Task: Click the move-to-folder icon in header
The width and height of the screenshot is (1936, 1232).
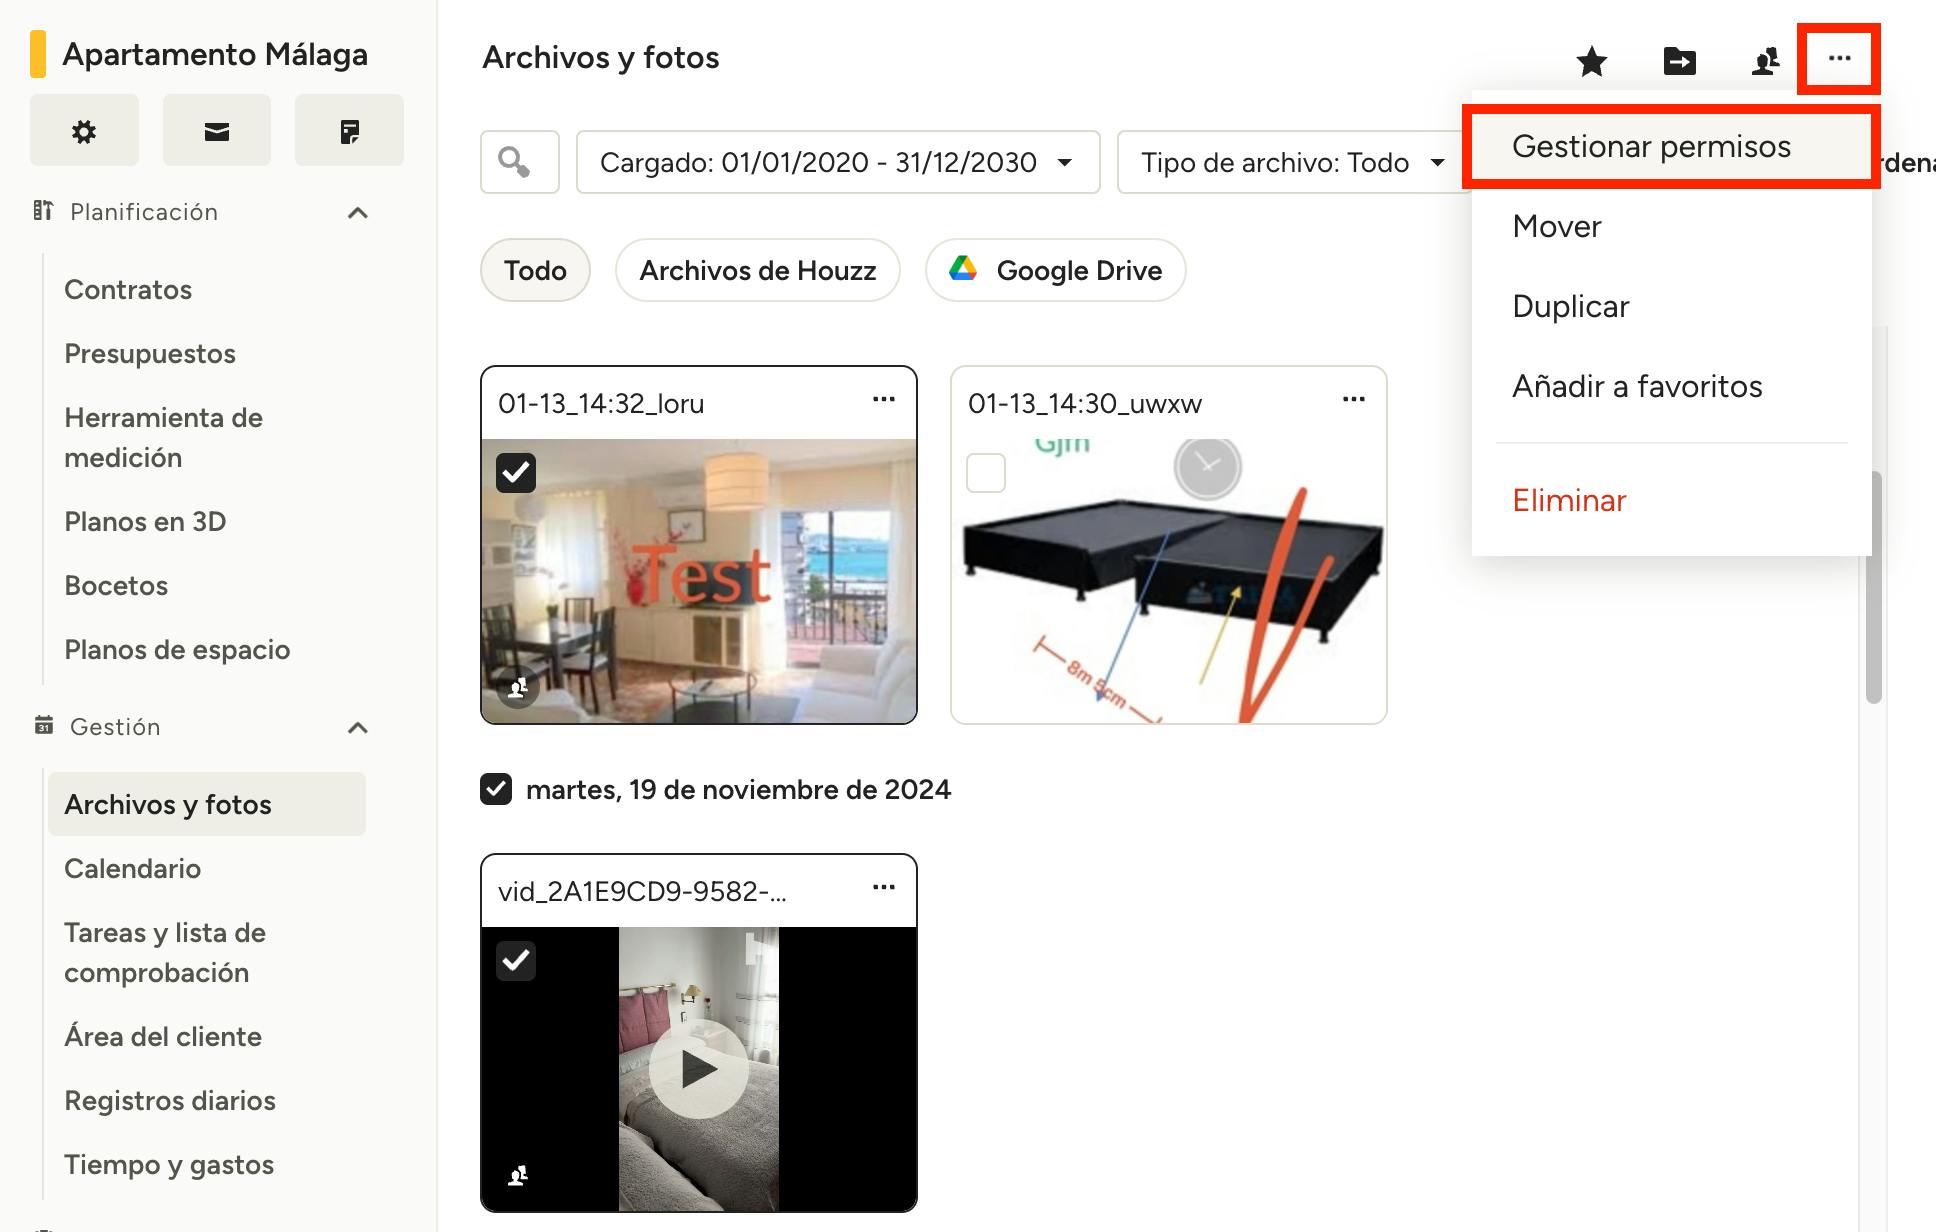Action: tap(1679, 61)
